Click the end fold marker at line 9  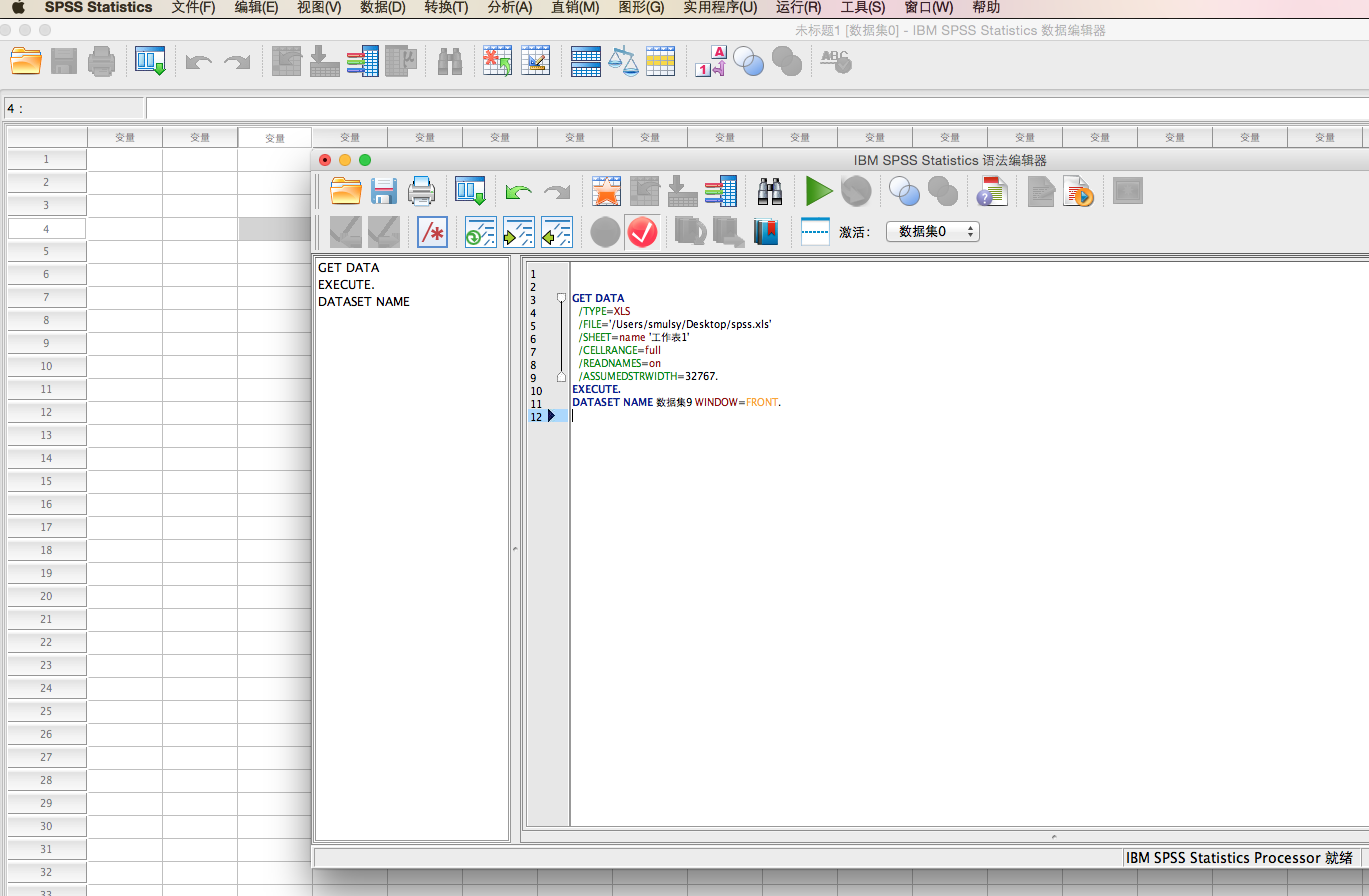[561, 377]
